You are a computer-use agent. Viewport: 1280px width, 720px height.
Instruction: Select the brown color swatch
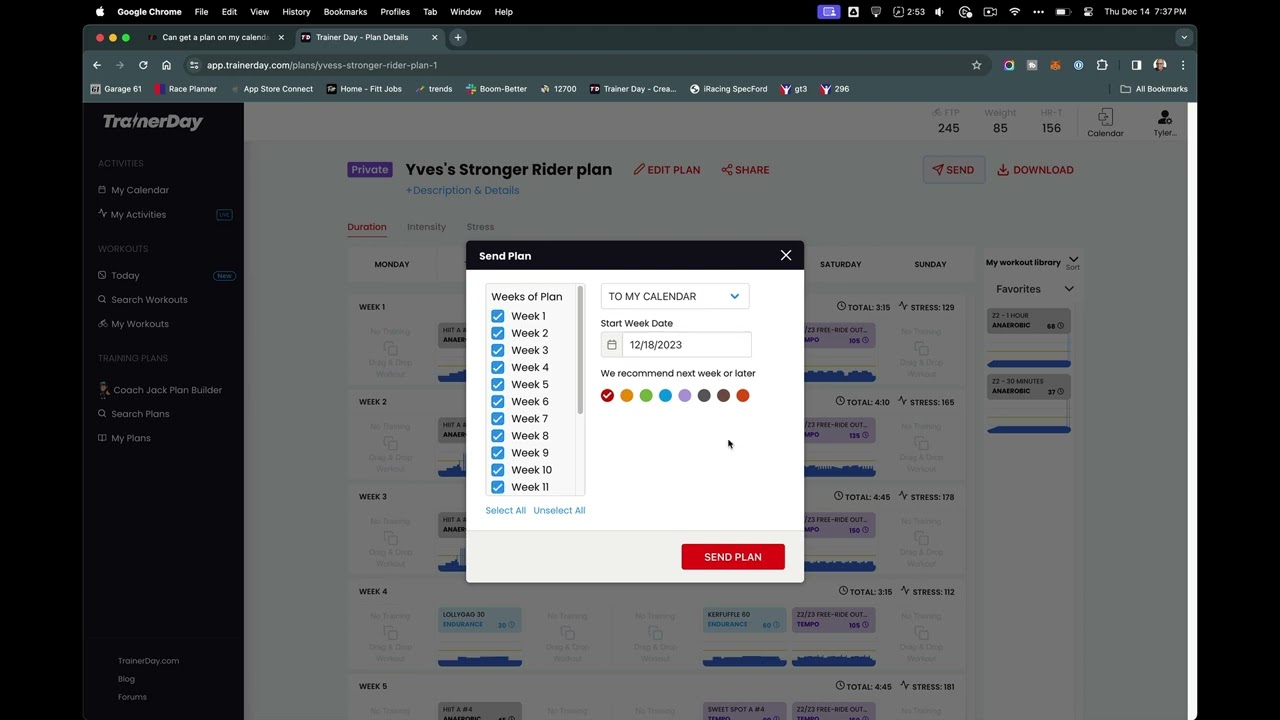coord(723,396)
